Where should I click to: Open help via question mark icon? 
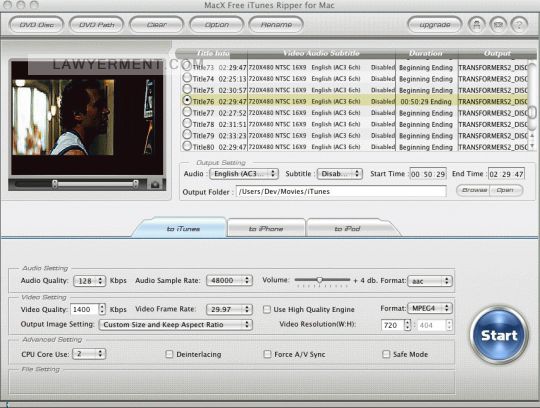(519, 25)
